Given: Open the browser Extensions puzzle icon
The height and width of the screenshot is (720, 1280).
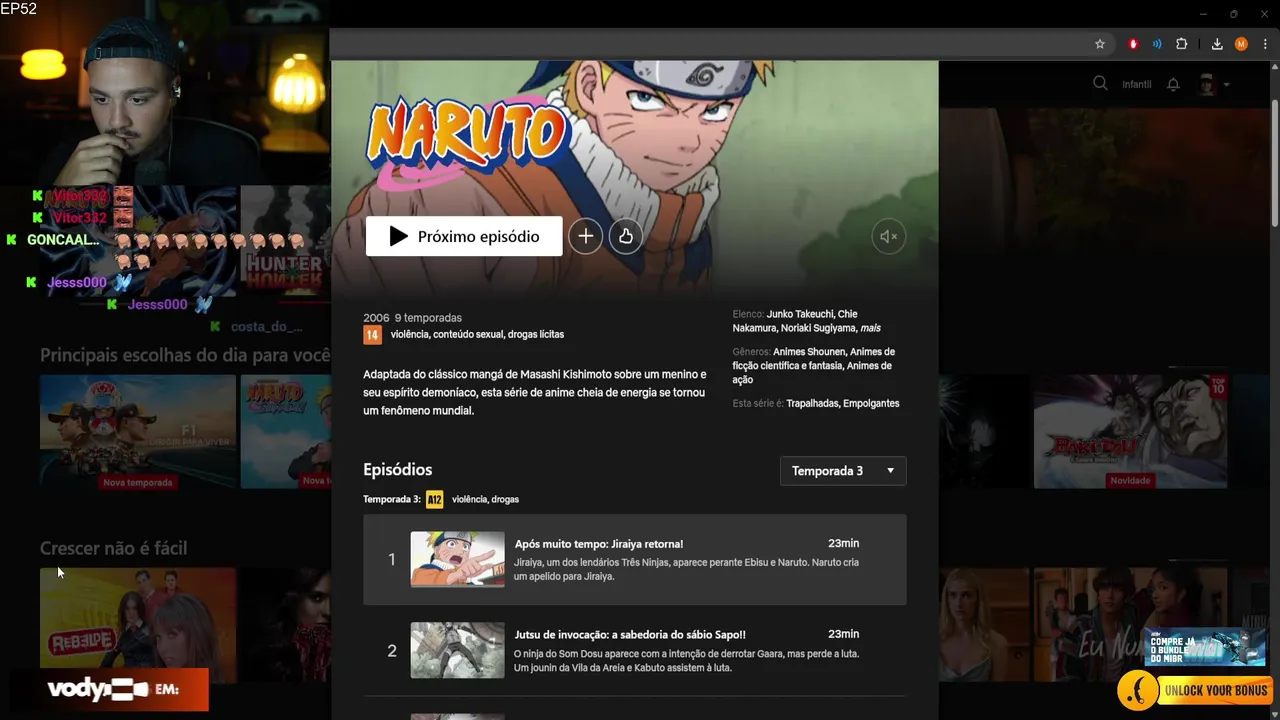Looking at the screenshot, I should coord(1182,44).
